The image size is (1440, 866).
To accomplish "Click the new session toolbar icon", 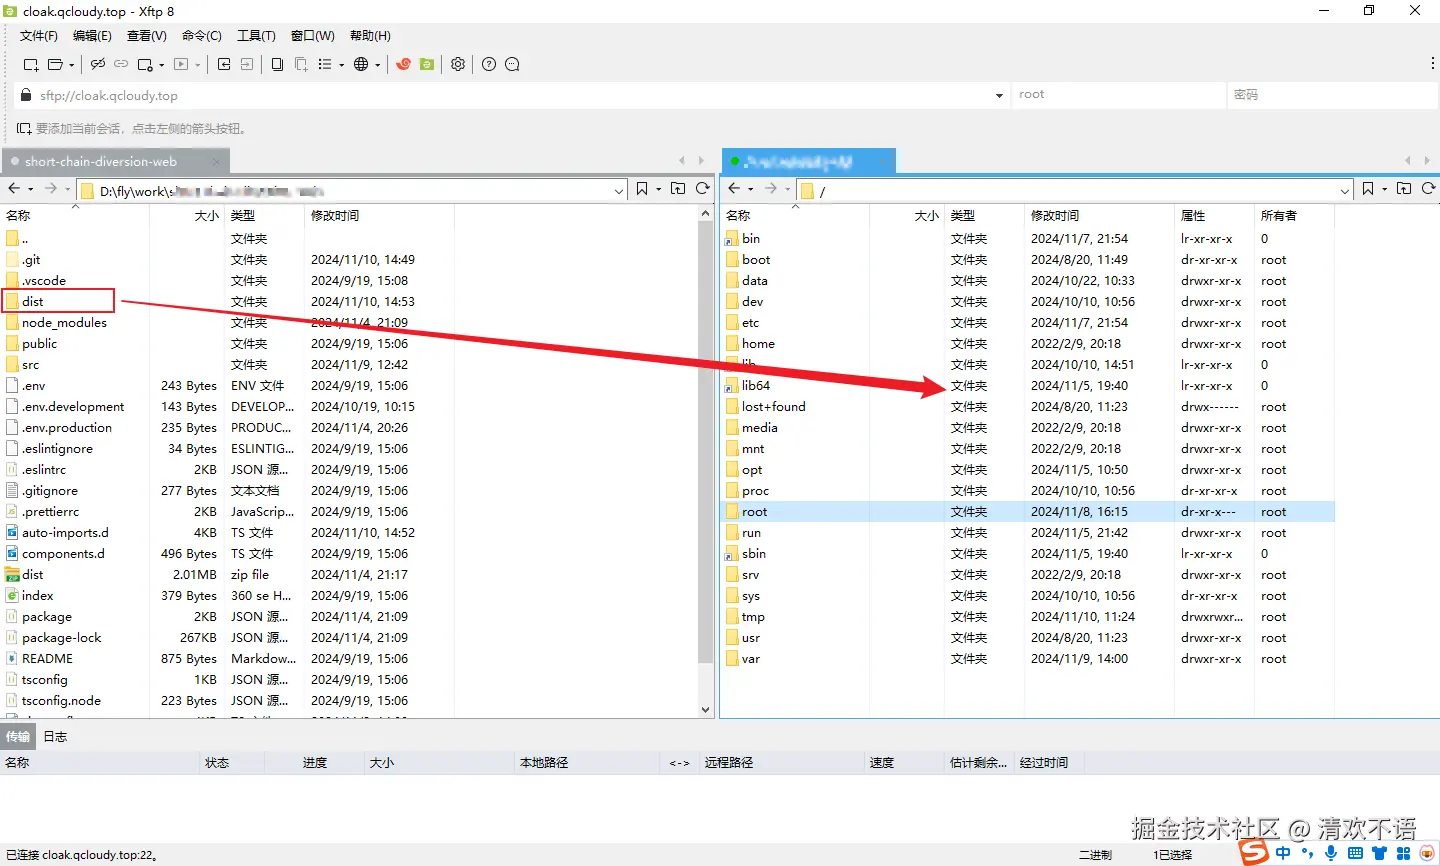I will point(31,64).
